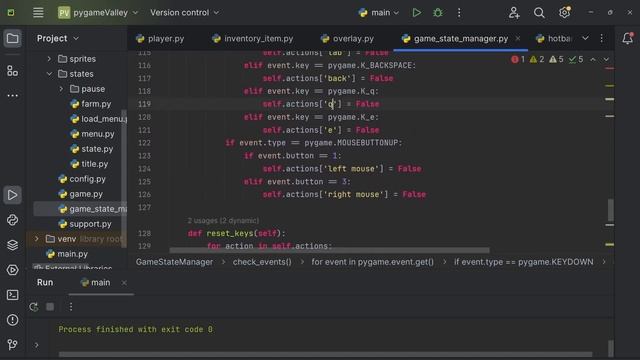Open more run actions menu
640x360 pixels.
point(459,13)
